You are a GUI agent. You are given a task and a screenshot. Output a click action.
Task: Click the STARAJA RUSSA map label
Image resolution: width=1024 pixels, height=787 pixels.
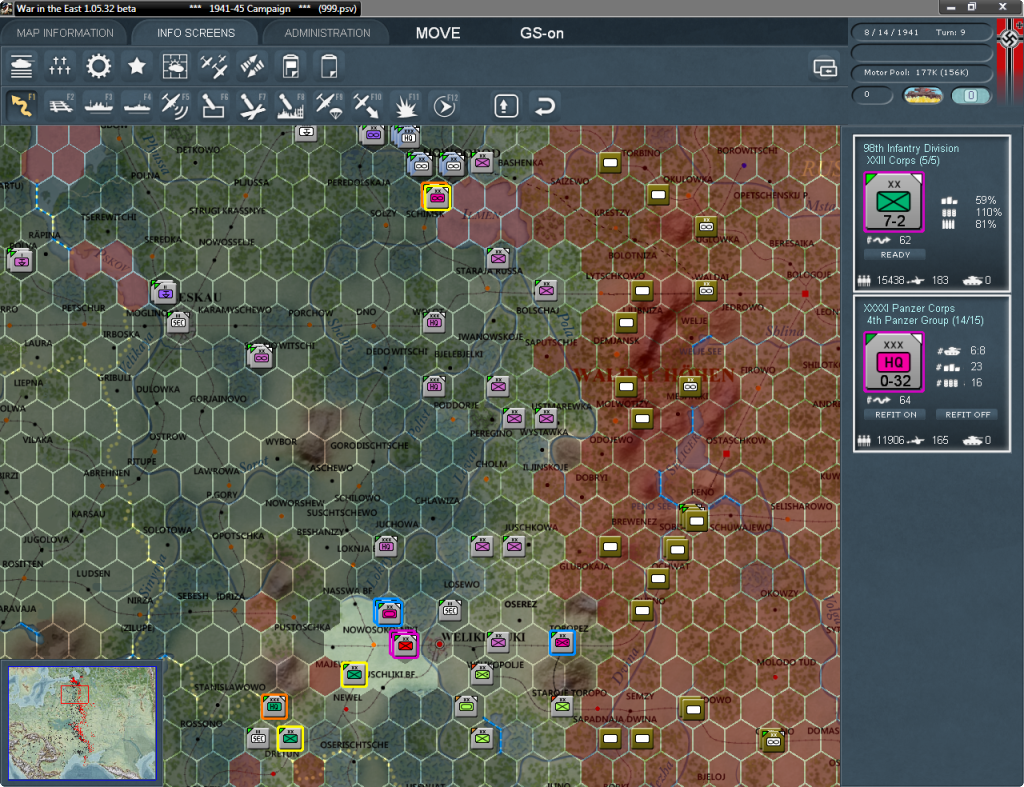[x=489, y=271]
